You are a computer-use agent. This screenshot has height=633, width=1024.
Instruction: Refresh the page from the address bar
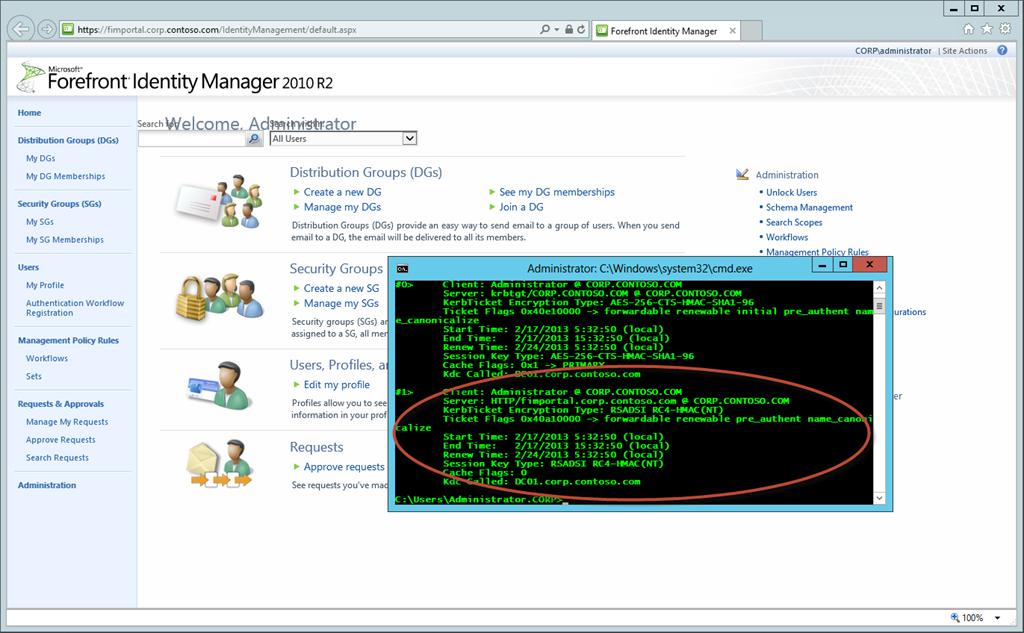pyautogui.click(x=581, y=29)
